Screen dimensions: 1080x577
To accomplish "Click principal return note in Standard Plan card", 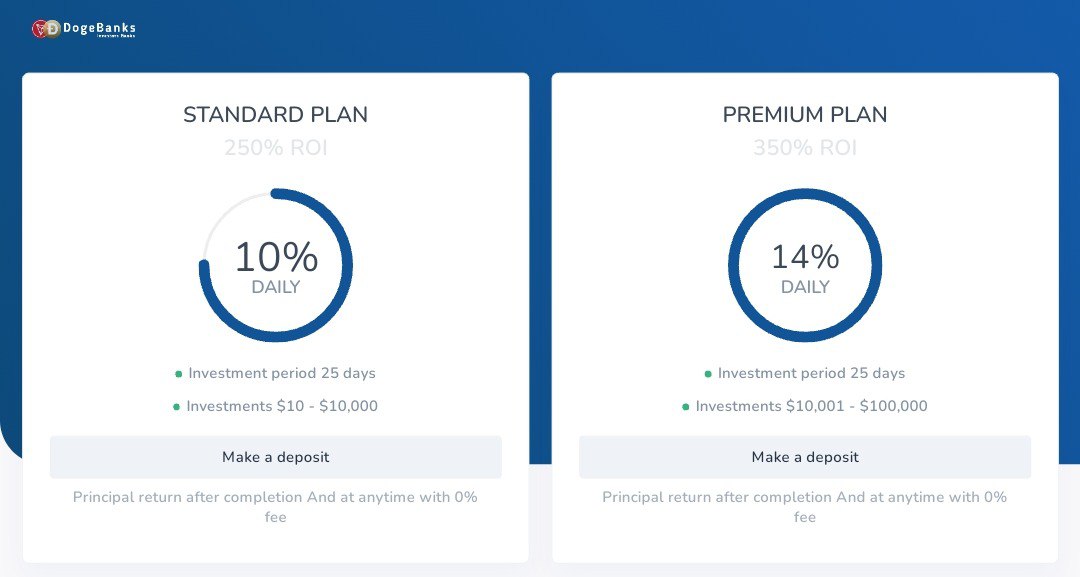I will [x=275, y=506].
